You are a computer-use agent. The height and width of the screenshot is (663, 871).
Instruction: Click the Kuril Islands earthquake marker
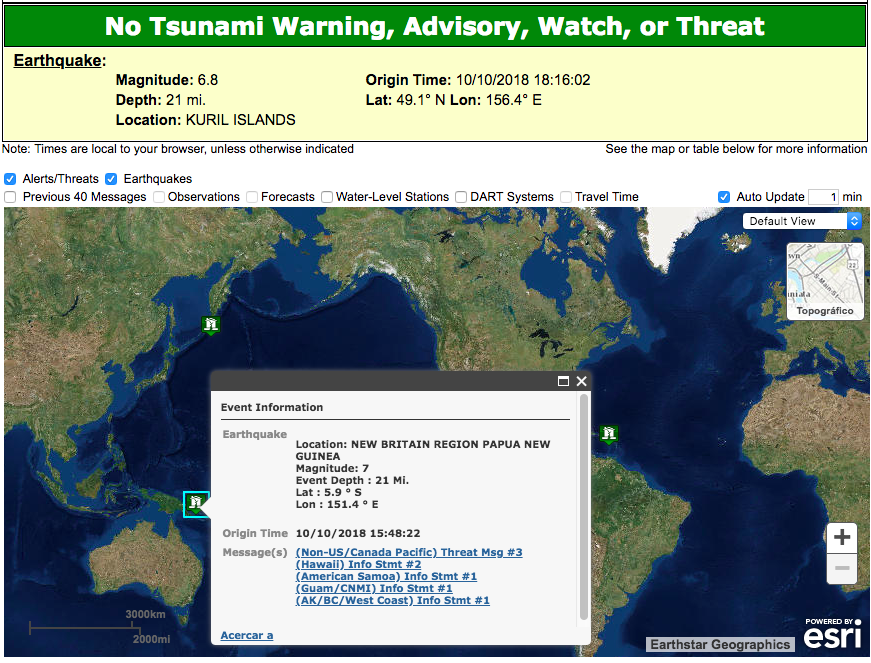coord(211,325)
